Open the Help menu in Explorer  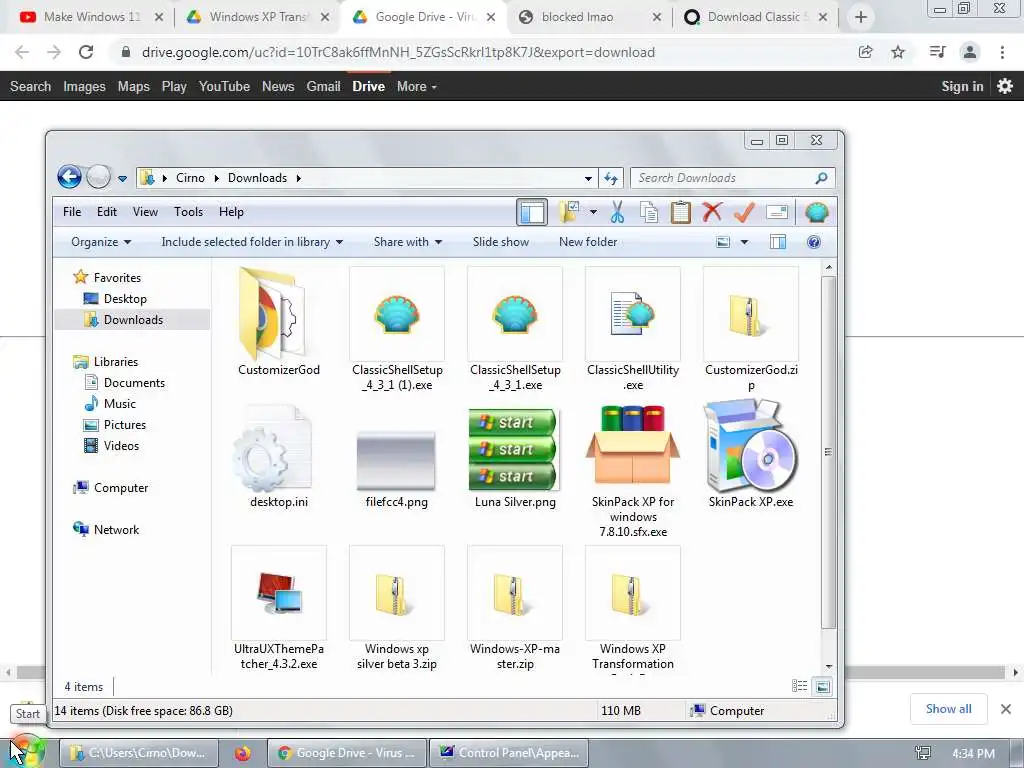click(231, 212)
